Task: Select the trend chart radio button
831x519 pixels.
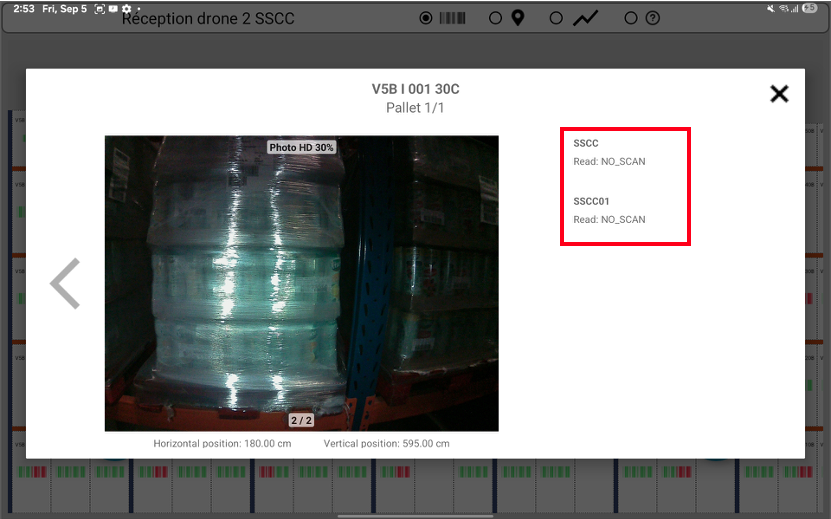Action: tap(556, 18)
